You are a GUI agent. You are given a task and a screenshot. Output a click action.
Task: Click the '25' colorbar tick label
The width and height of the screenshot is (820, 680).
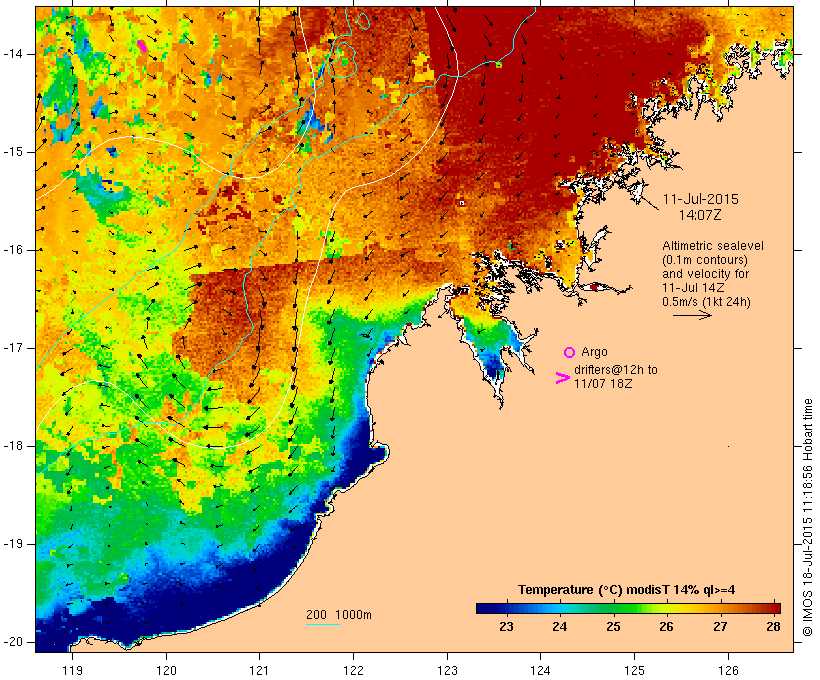[613, 627]
